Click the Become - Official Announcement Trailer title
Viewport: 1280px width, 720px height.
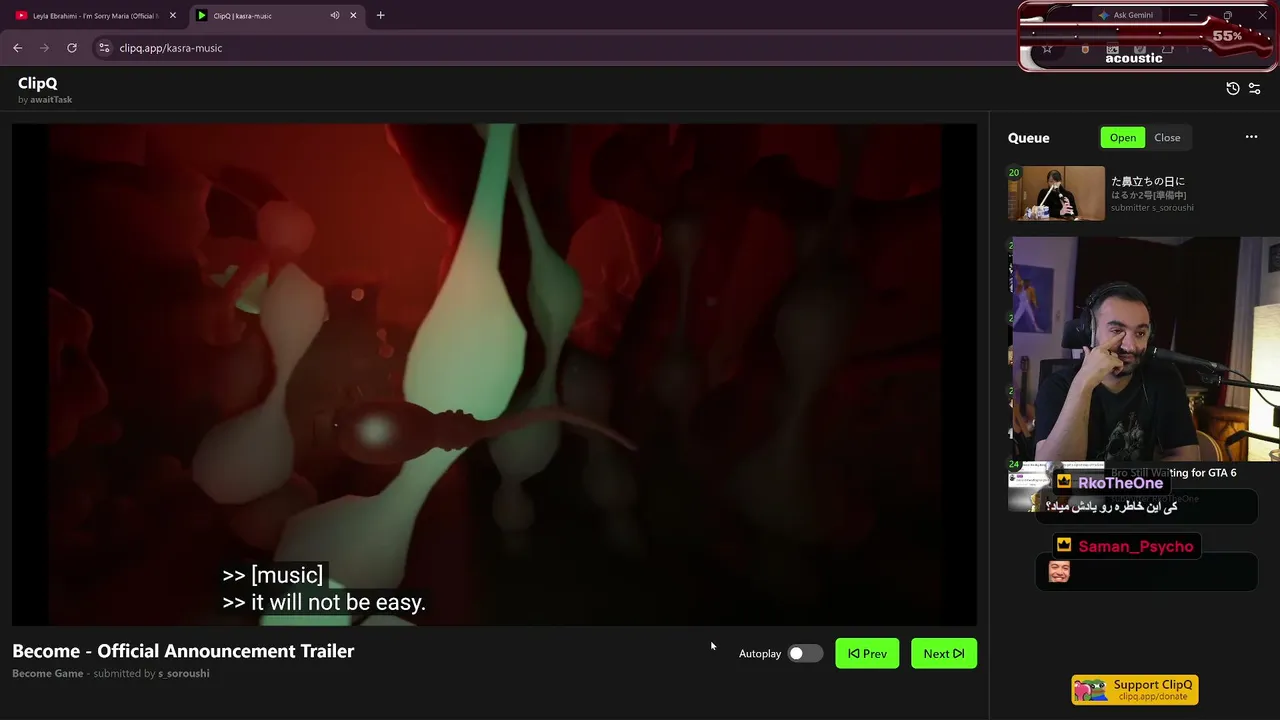click(x=183, y=651)
